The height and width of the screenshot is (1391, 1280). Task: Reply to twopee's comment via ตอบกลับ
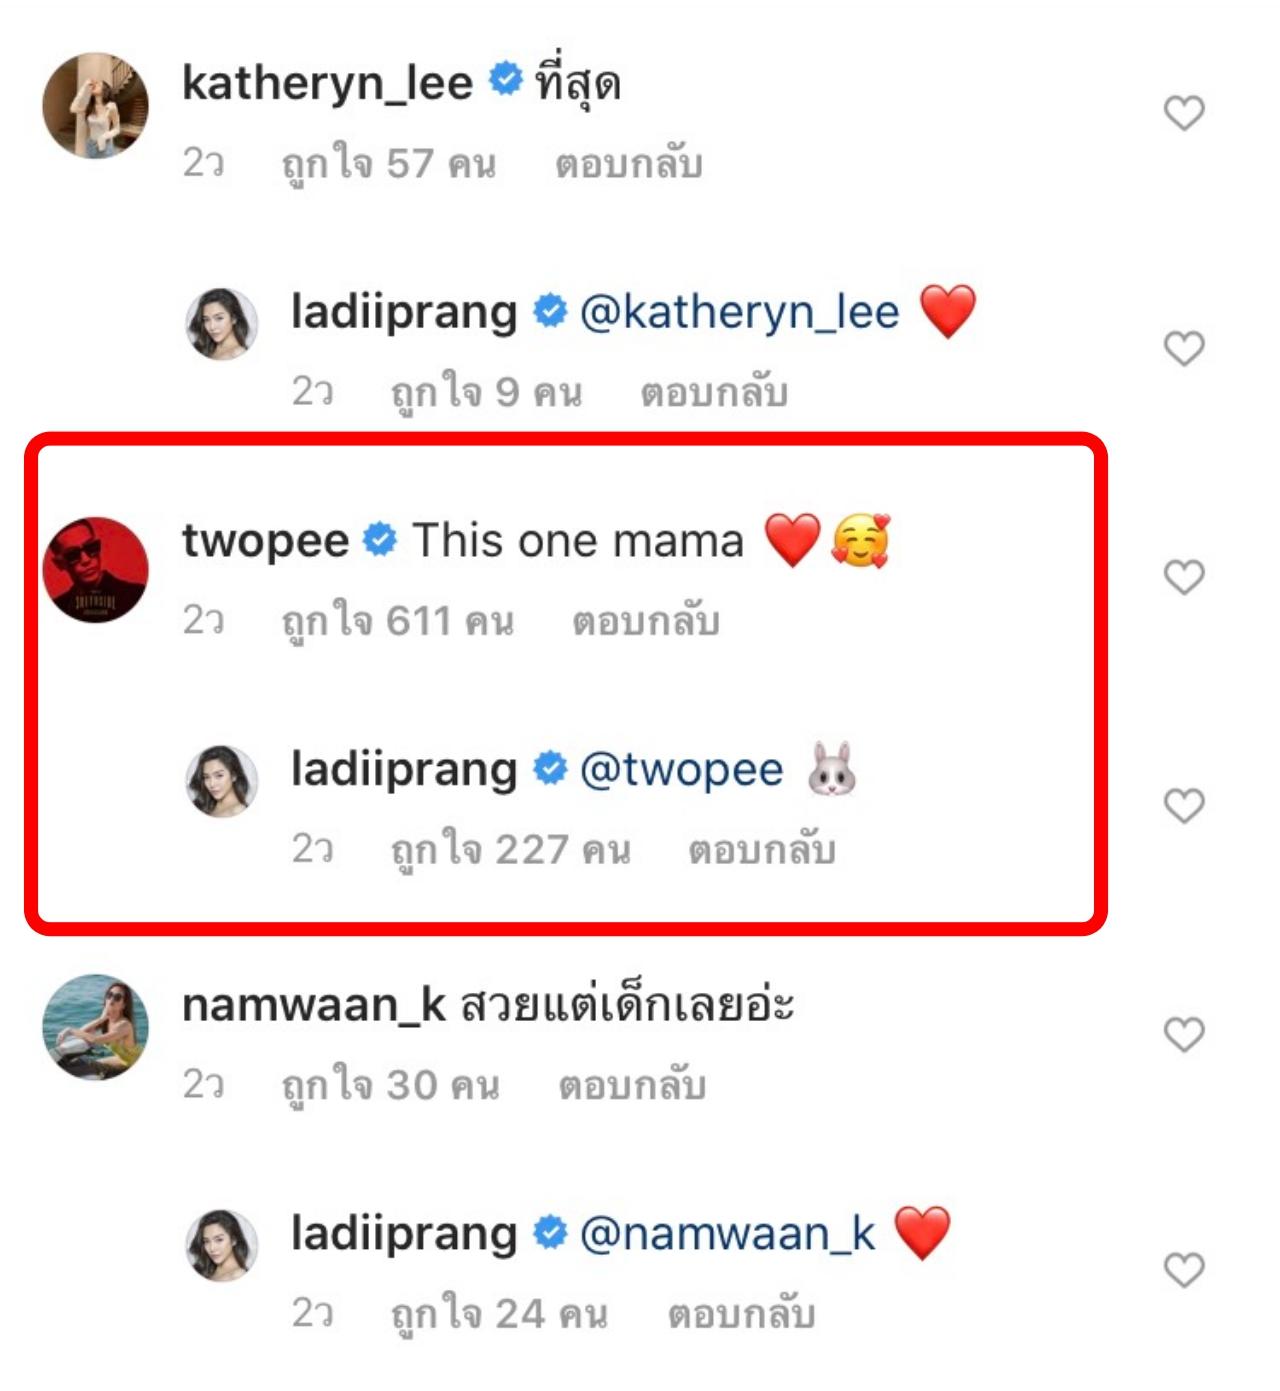(645, 621)
